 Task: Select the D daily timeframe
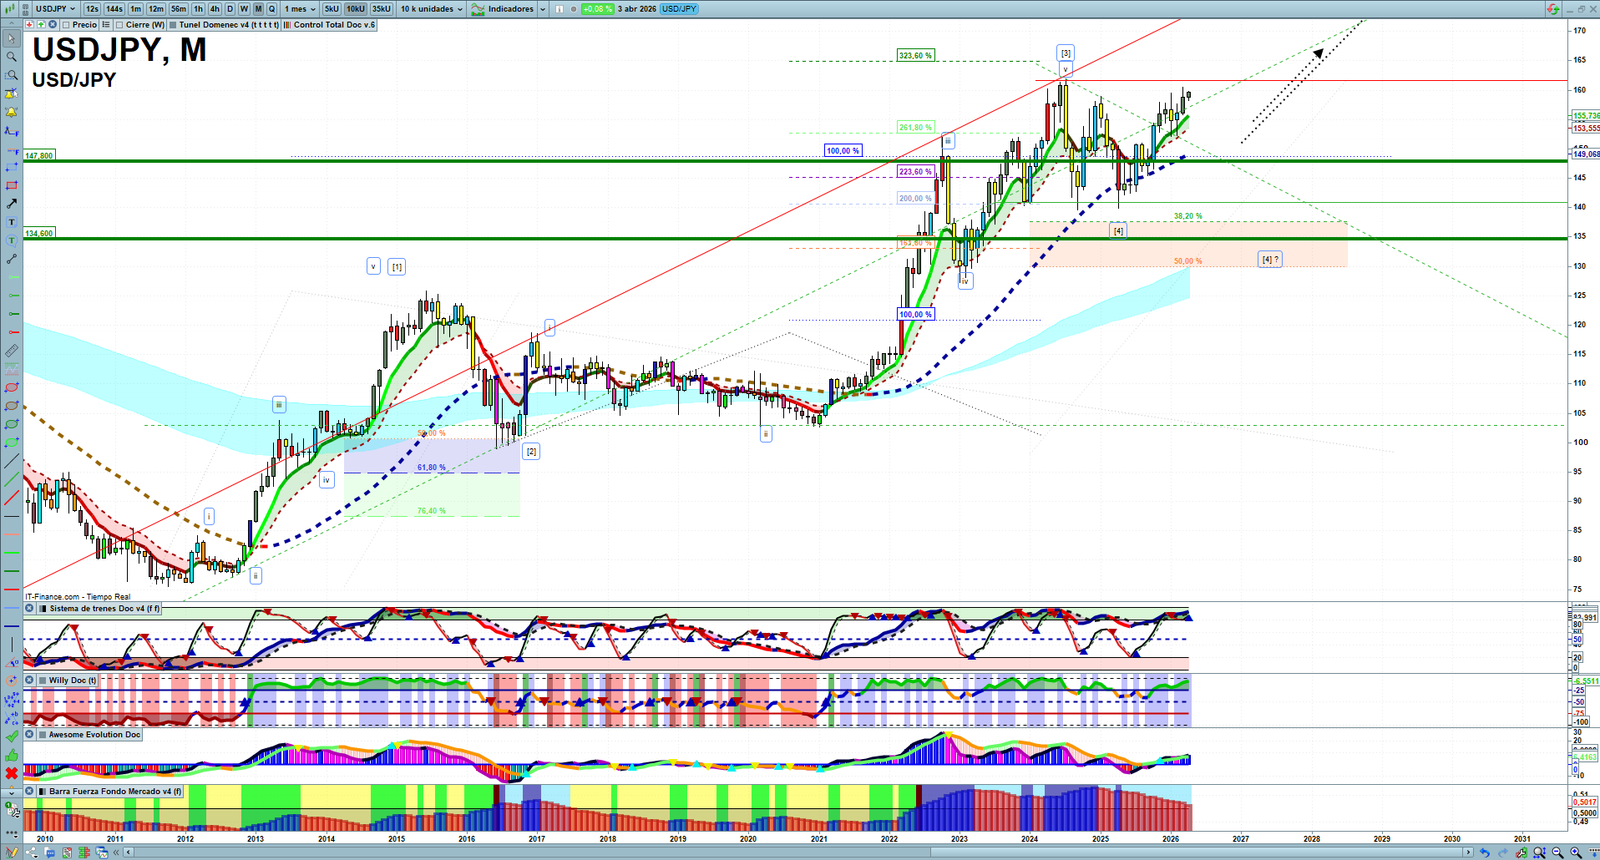pyautogui.click(x=229, y=9)
